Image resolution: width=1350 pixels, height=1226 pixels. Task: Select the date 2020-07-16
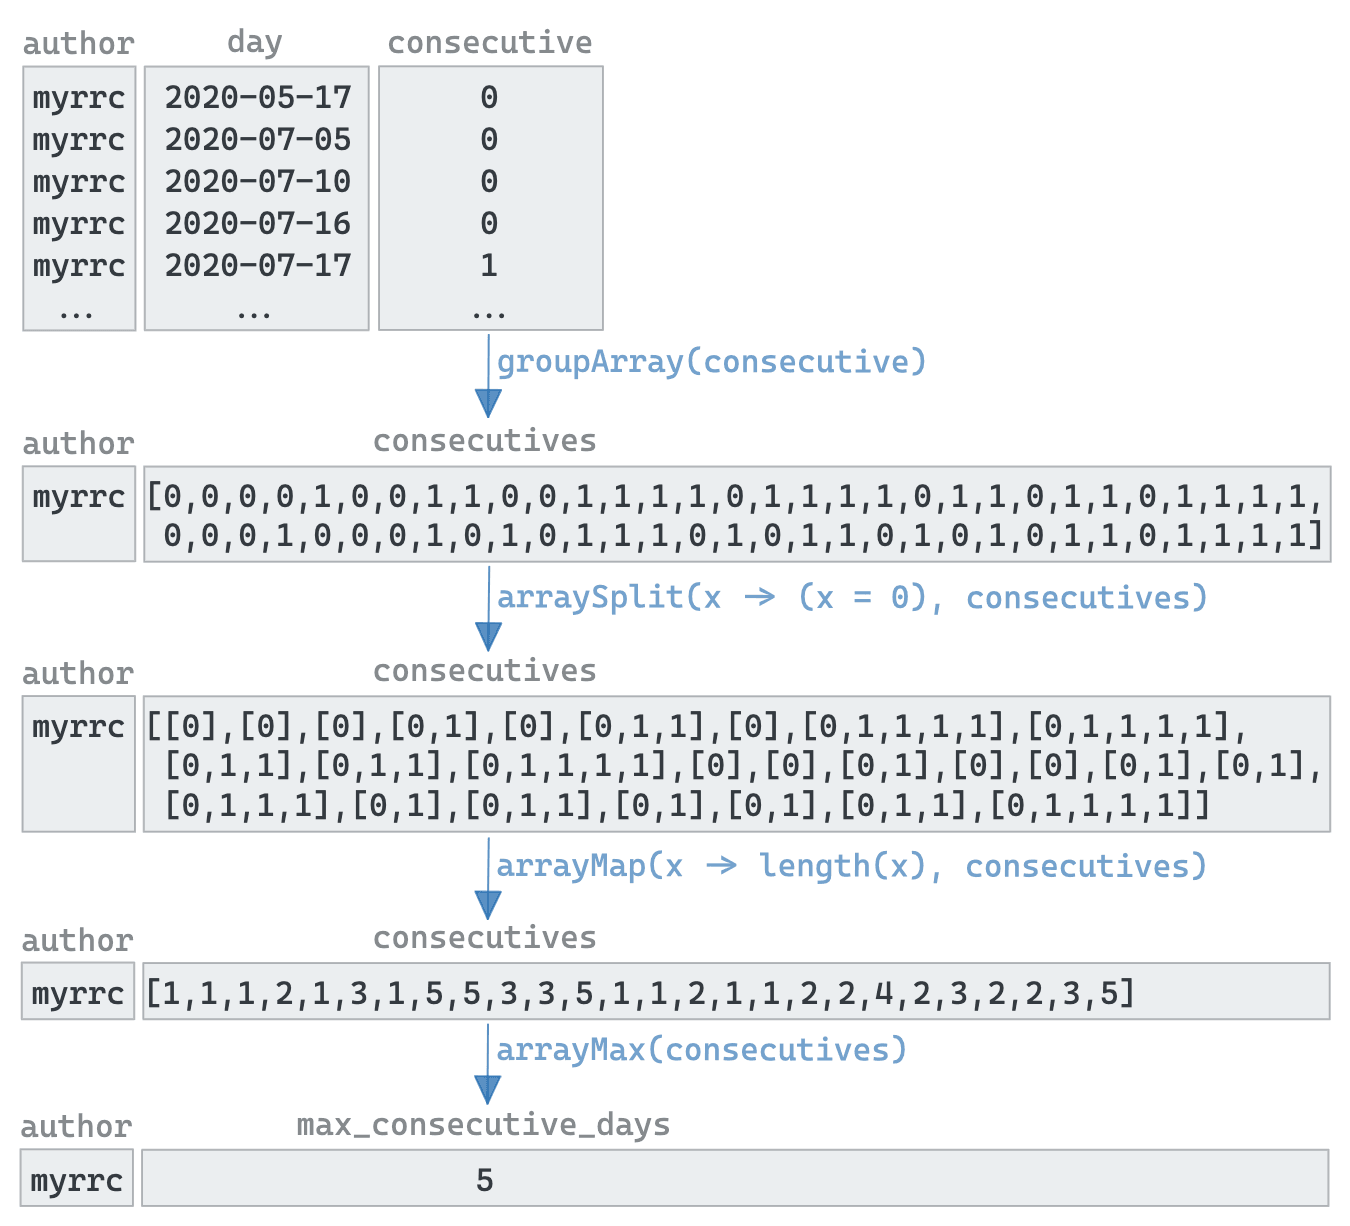[258, 224]
